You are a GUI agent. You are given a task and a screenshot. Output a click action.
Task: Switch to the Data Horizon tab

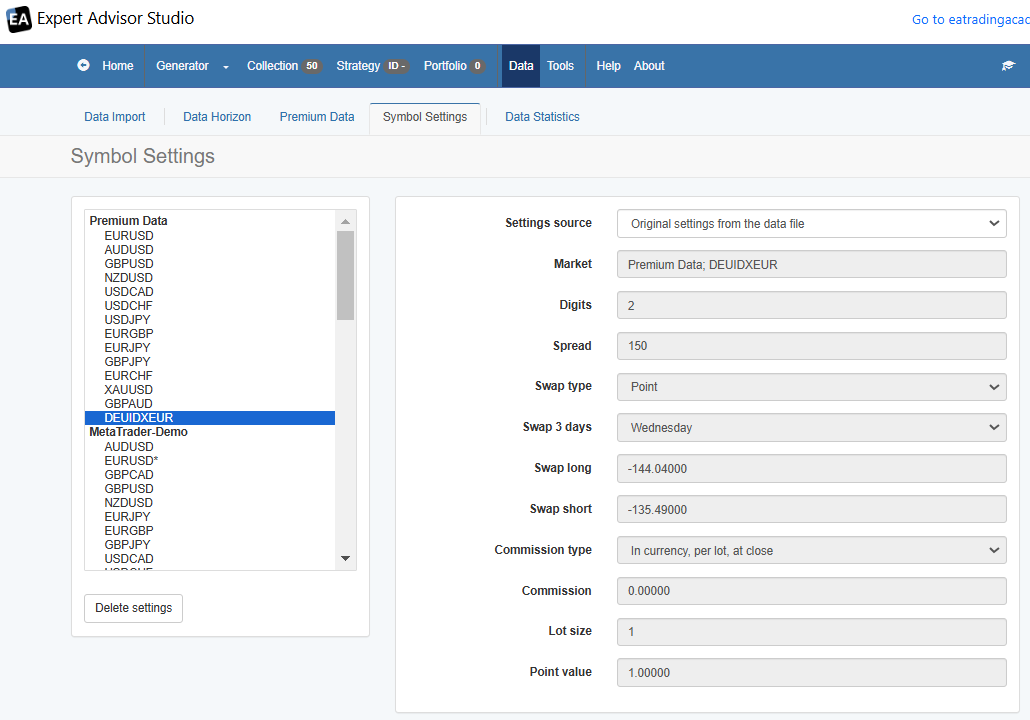click(217, 117)
